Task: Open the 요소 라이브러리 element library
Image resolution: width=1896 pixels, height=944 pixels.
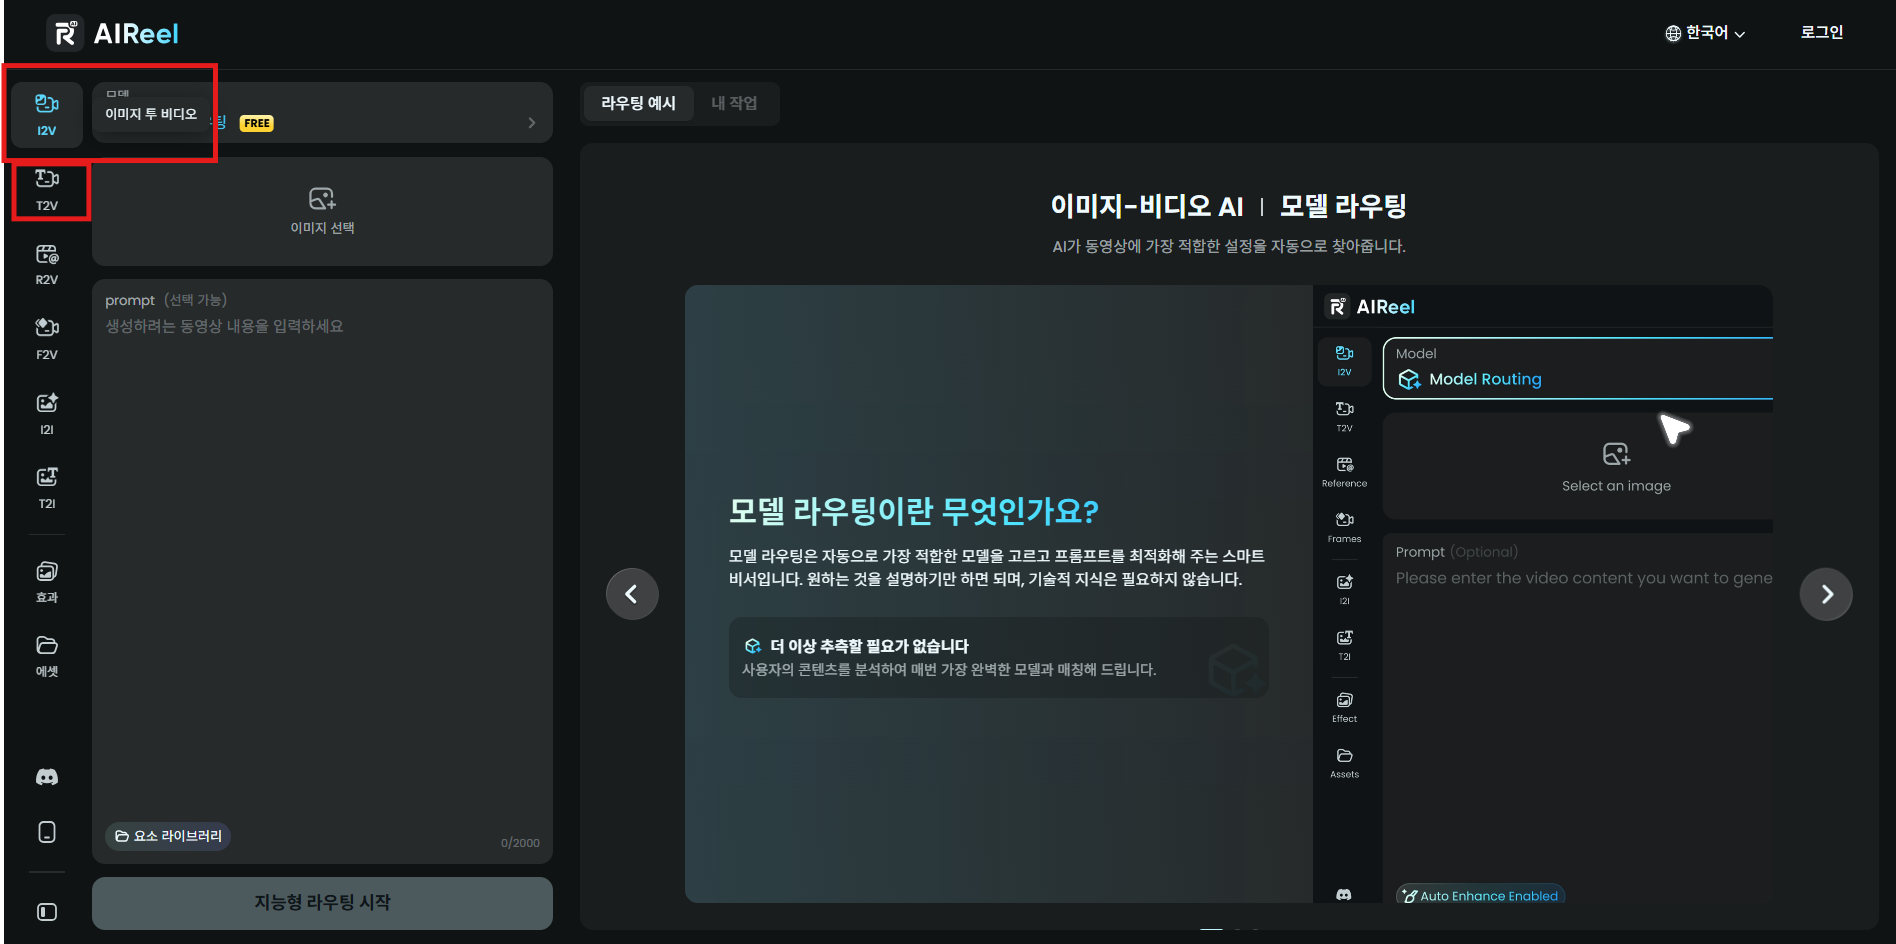Action: pos(168,836)
